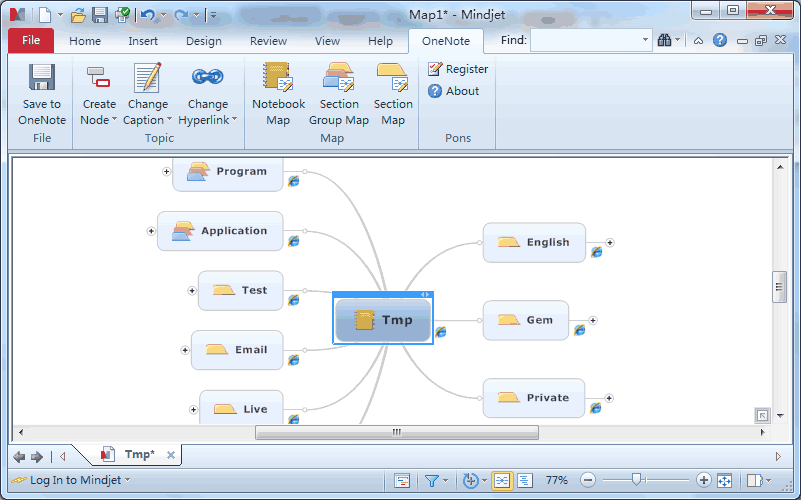Viewport: 801px width, 500px height.
Task: Open the Undo history dropdown arrow
Action: click(163, 15)
